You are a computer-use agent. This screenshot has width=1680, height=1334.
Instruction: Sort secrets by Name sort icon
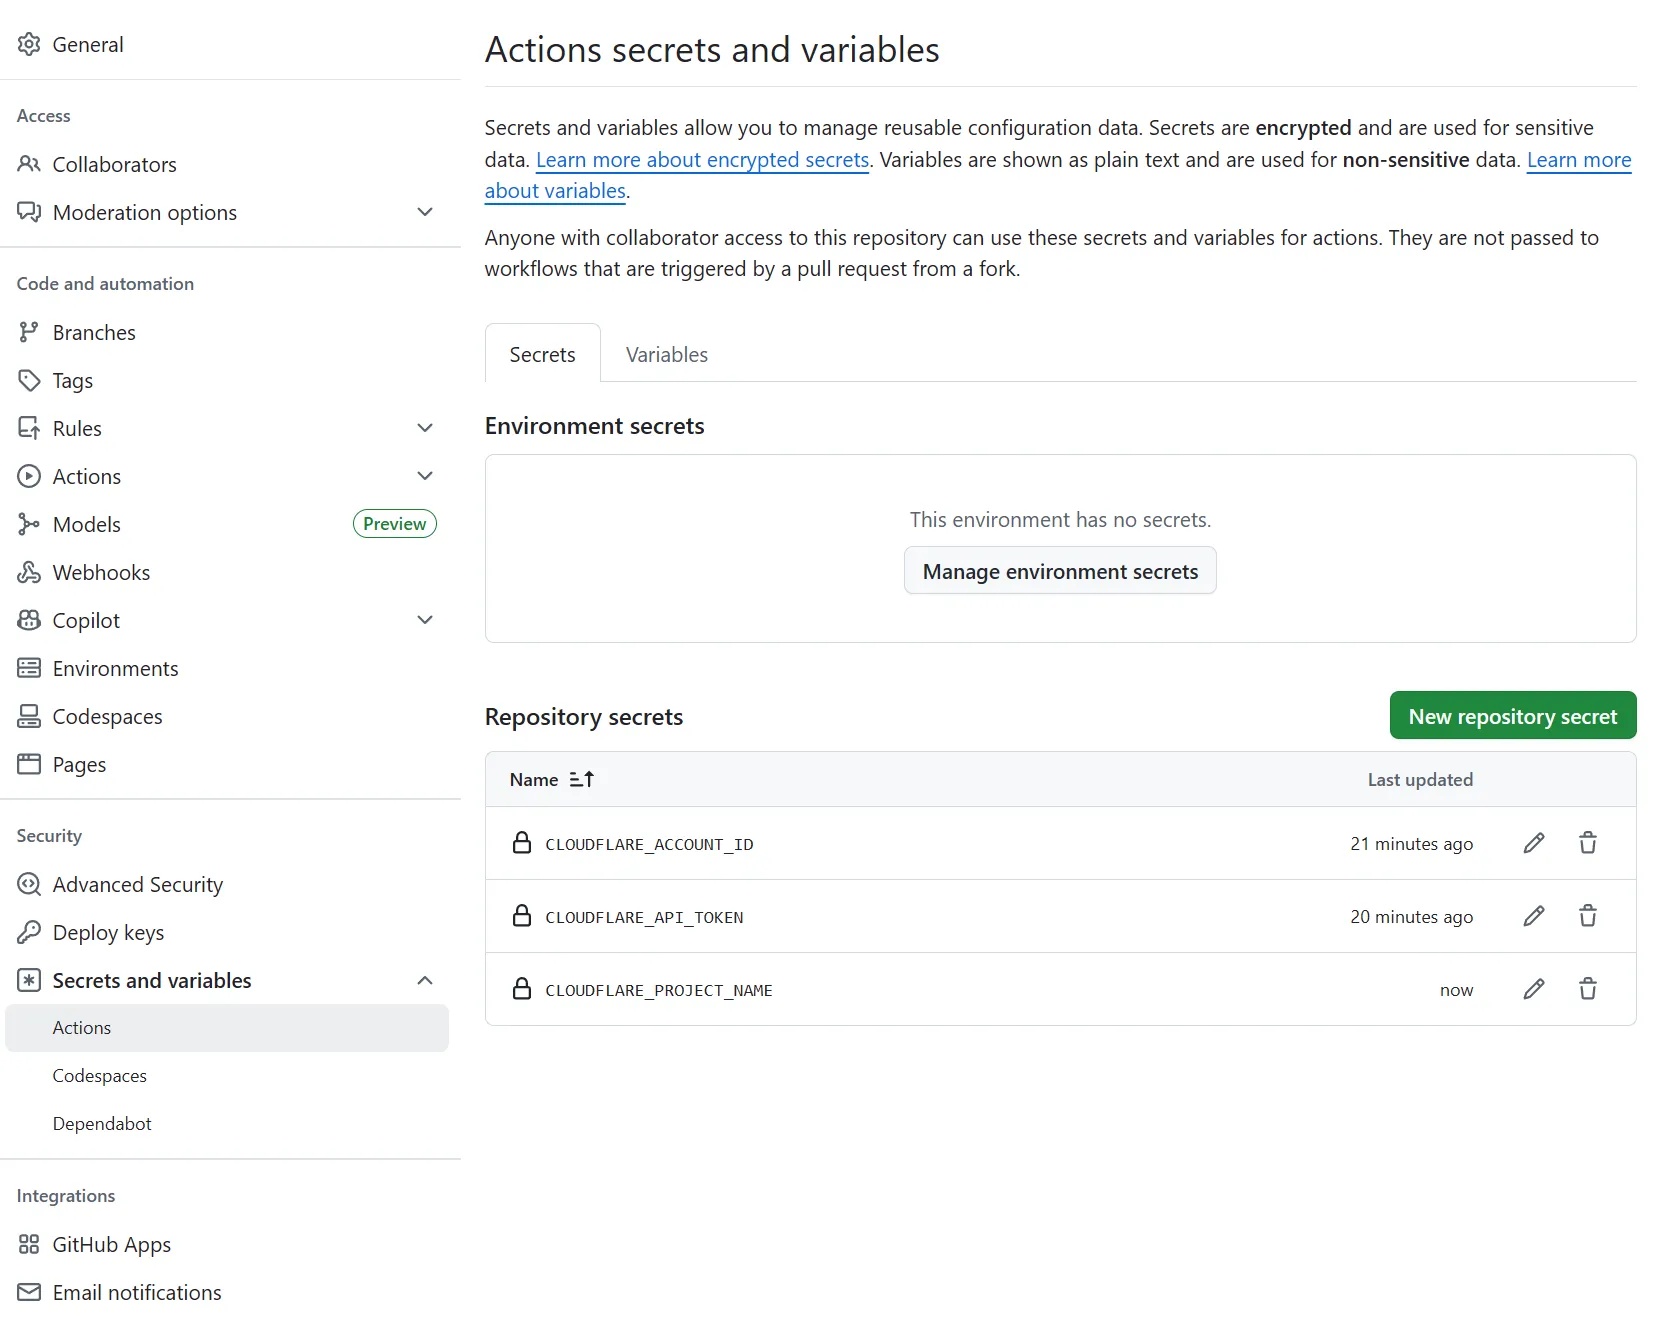click(581, 779)
